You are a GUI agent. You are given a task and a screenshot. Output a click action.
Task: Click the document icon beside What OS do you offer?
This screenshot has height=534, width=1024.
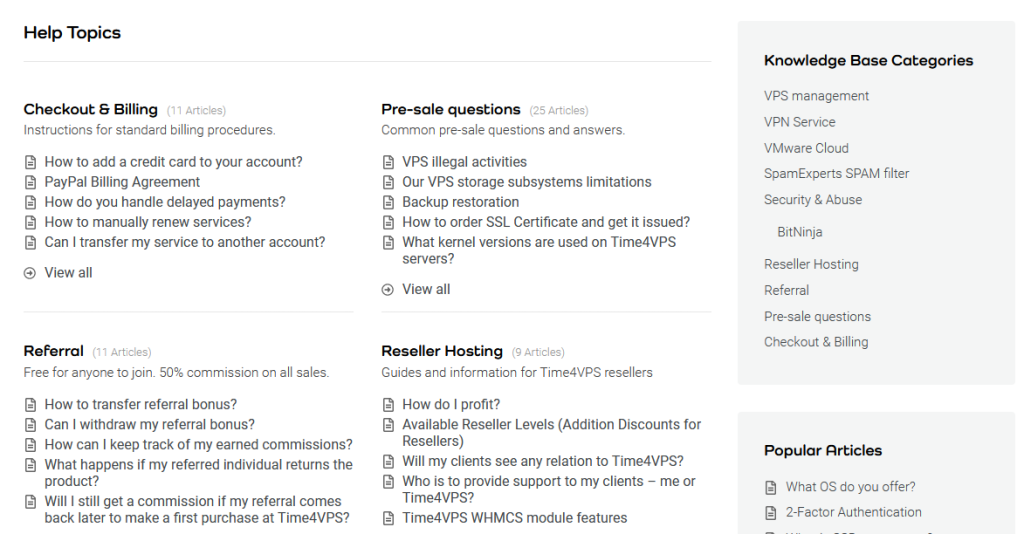(x=771, y=487)
